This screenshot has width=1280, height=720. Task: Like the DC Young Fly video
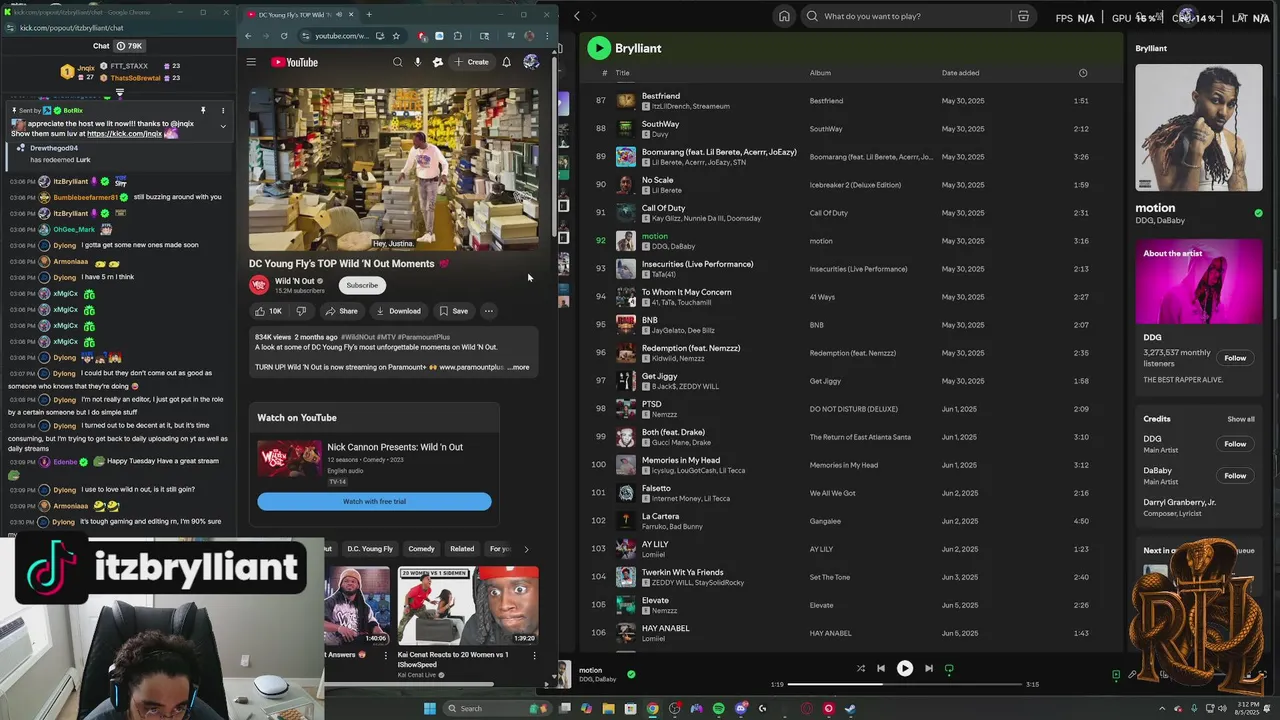click(269, 311)
